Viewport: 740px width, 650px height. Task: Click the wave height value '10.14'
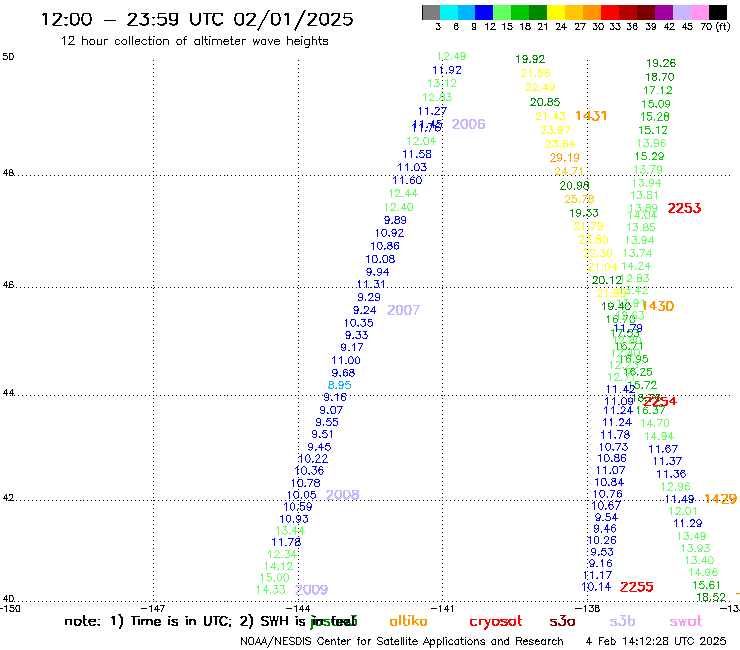tap(596, 587)
